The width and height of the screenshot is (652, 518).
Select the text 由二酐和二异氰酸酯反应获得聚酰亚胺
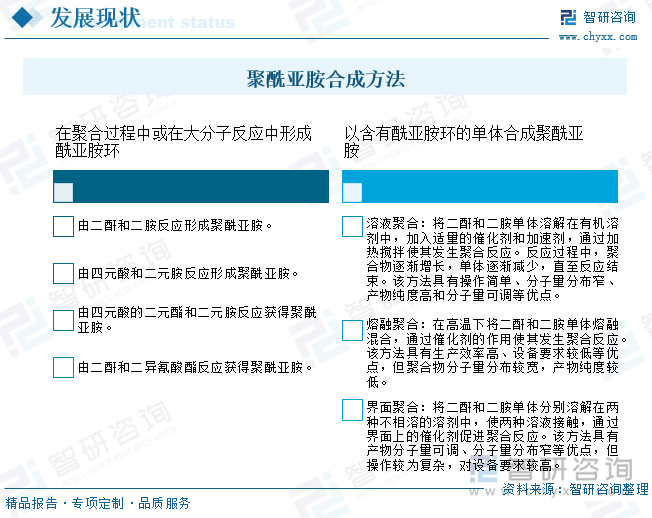pyautogui.click(x=195, y=368)
